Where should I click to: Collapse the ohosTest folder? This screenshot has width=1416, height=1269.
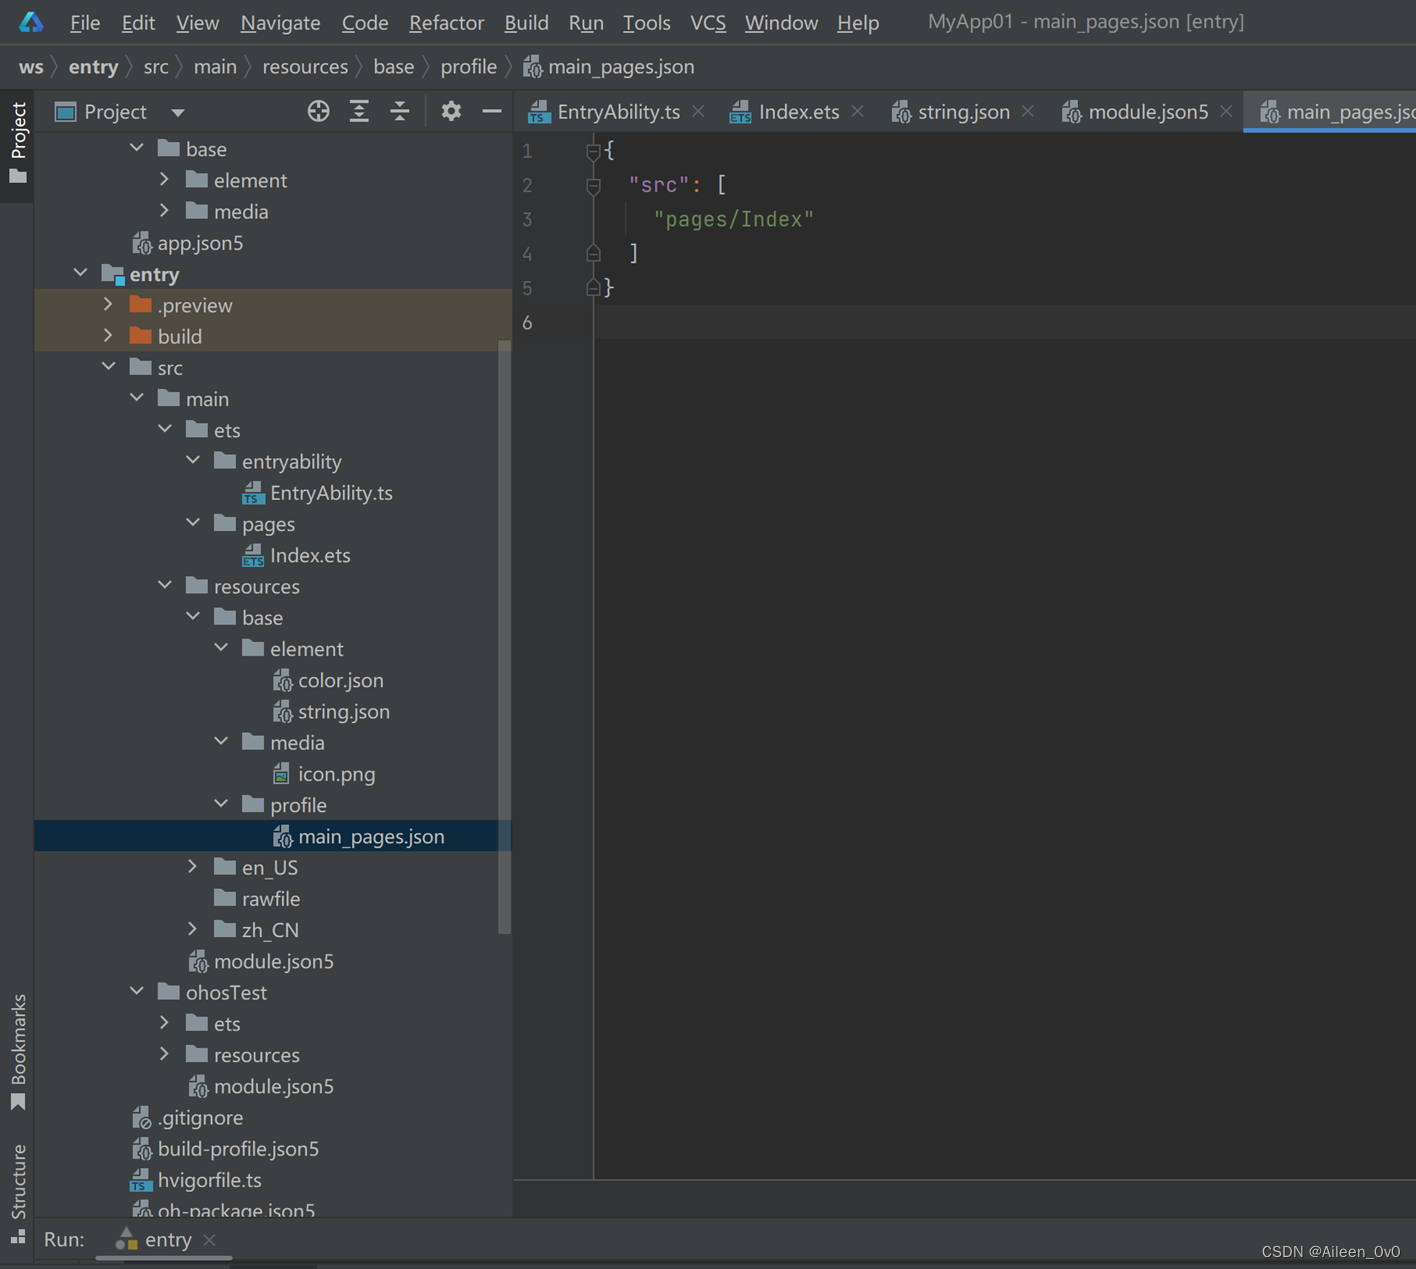(137, 992)
